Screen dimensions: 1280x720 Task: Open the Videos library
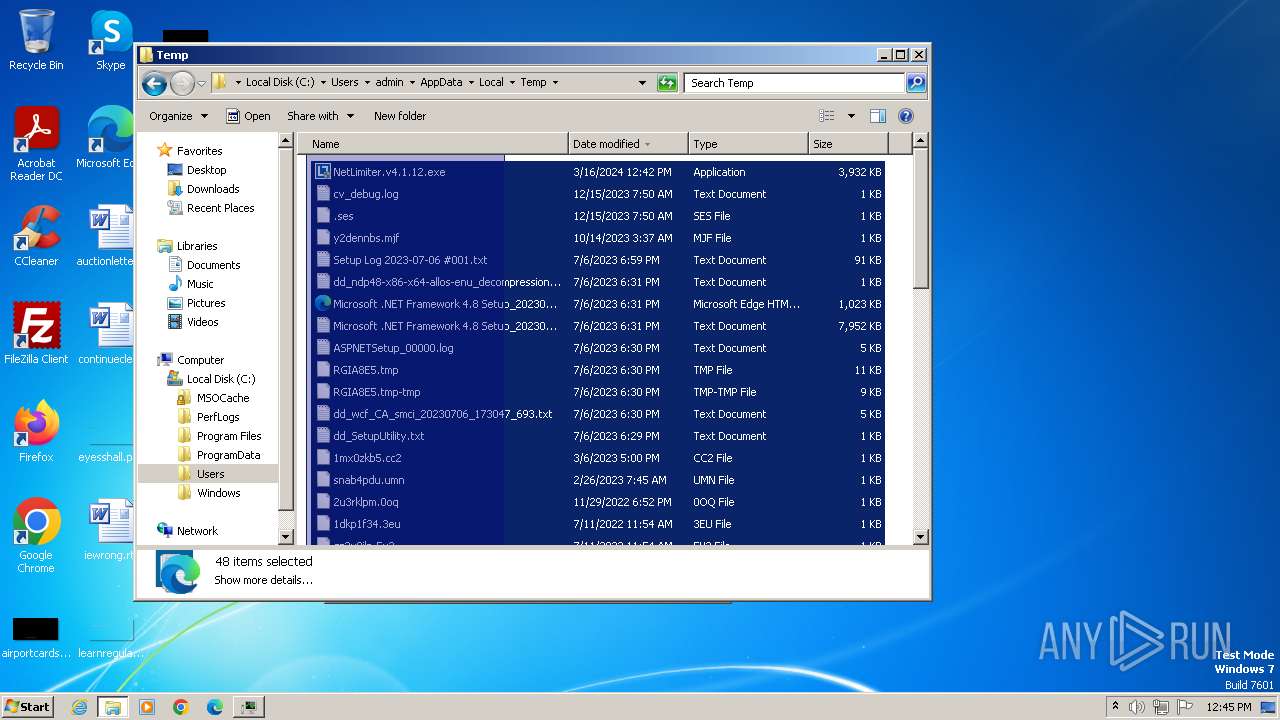202,322
